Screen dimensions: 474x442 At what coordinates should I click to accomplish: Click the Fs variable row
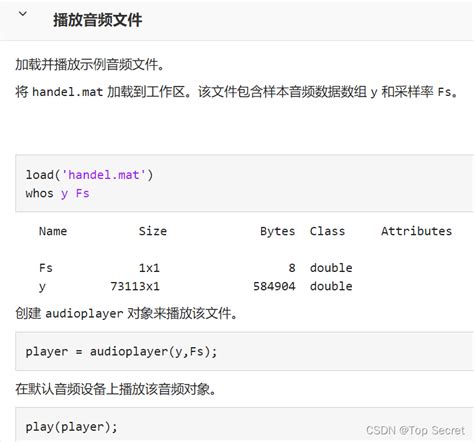coord(196,268)
